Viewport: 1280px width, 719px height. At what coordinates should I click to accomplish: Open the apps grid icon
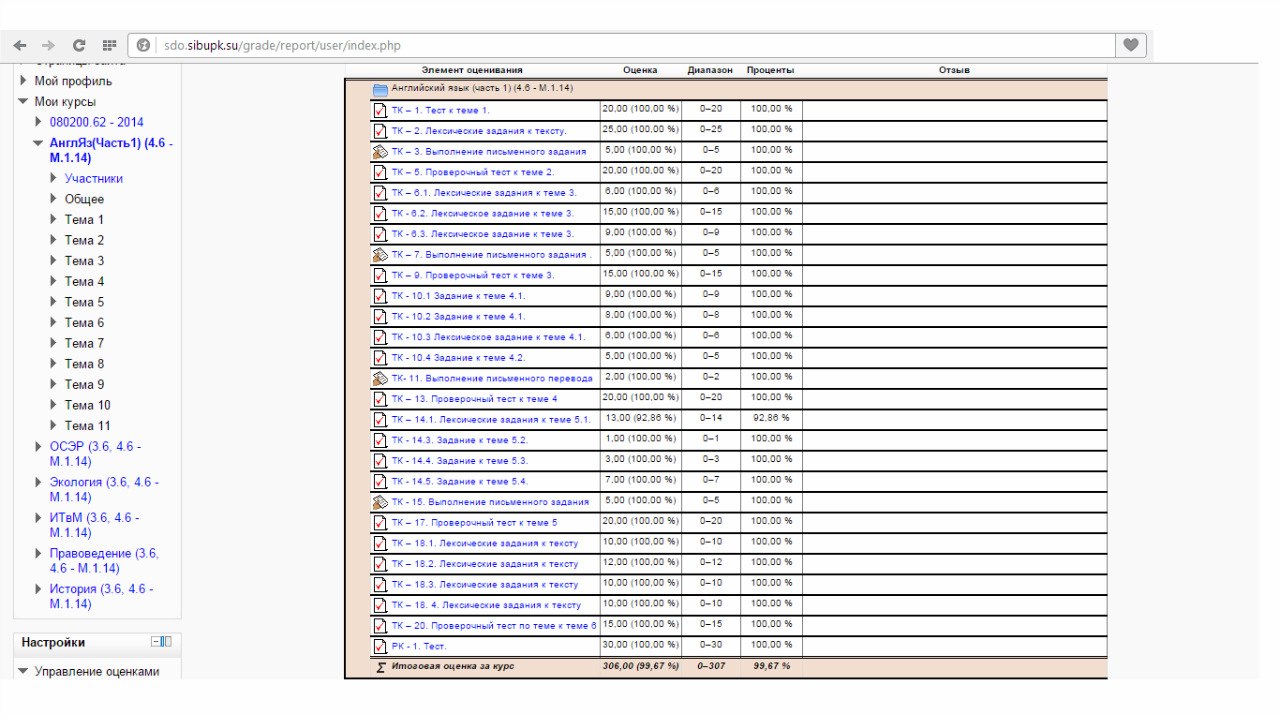click(x=109, y=45)
